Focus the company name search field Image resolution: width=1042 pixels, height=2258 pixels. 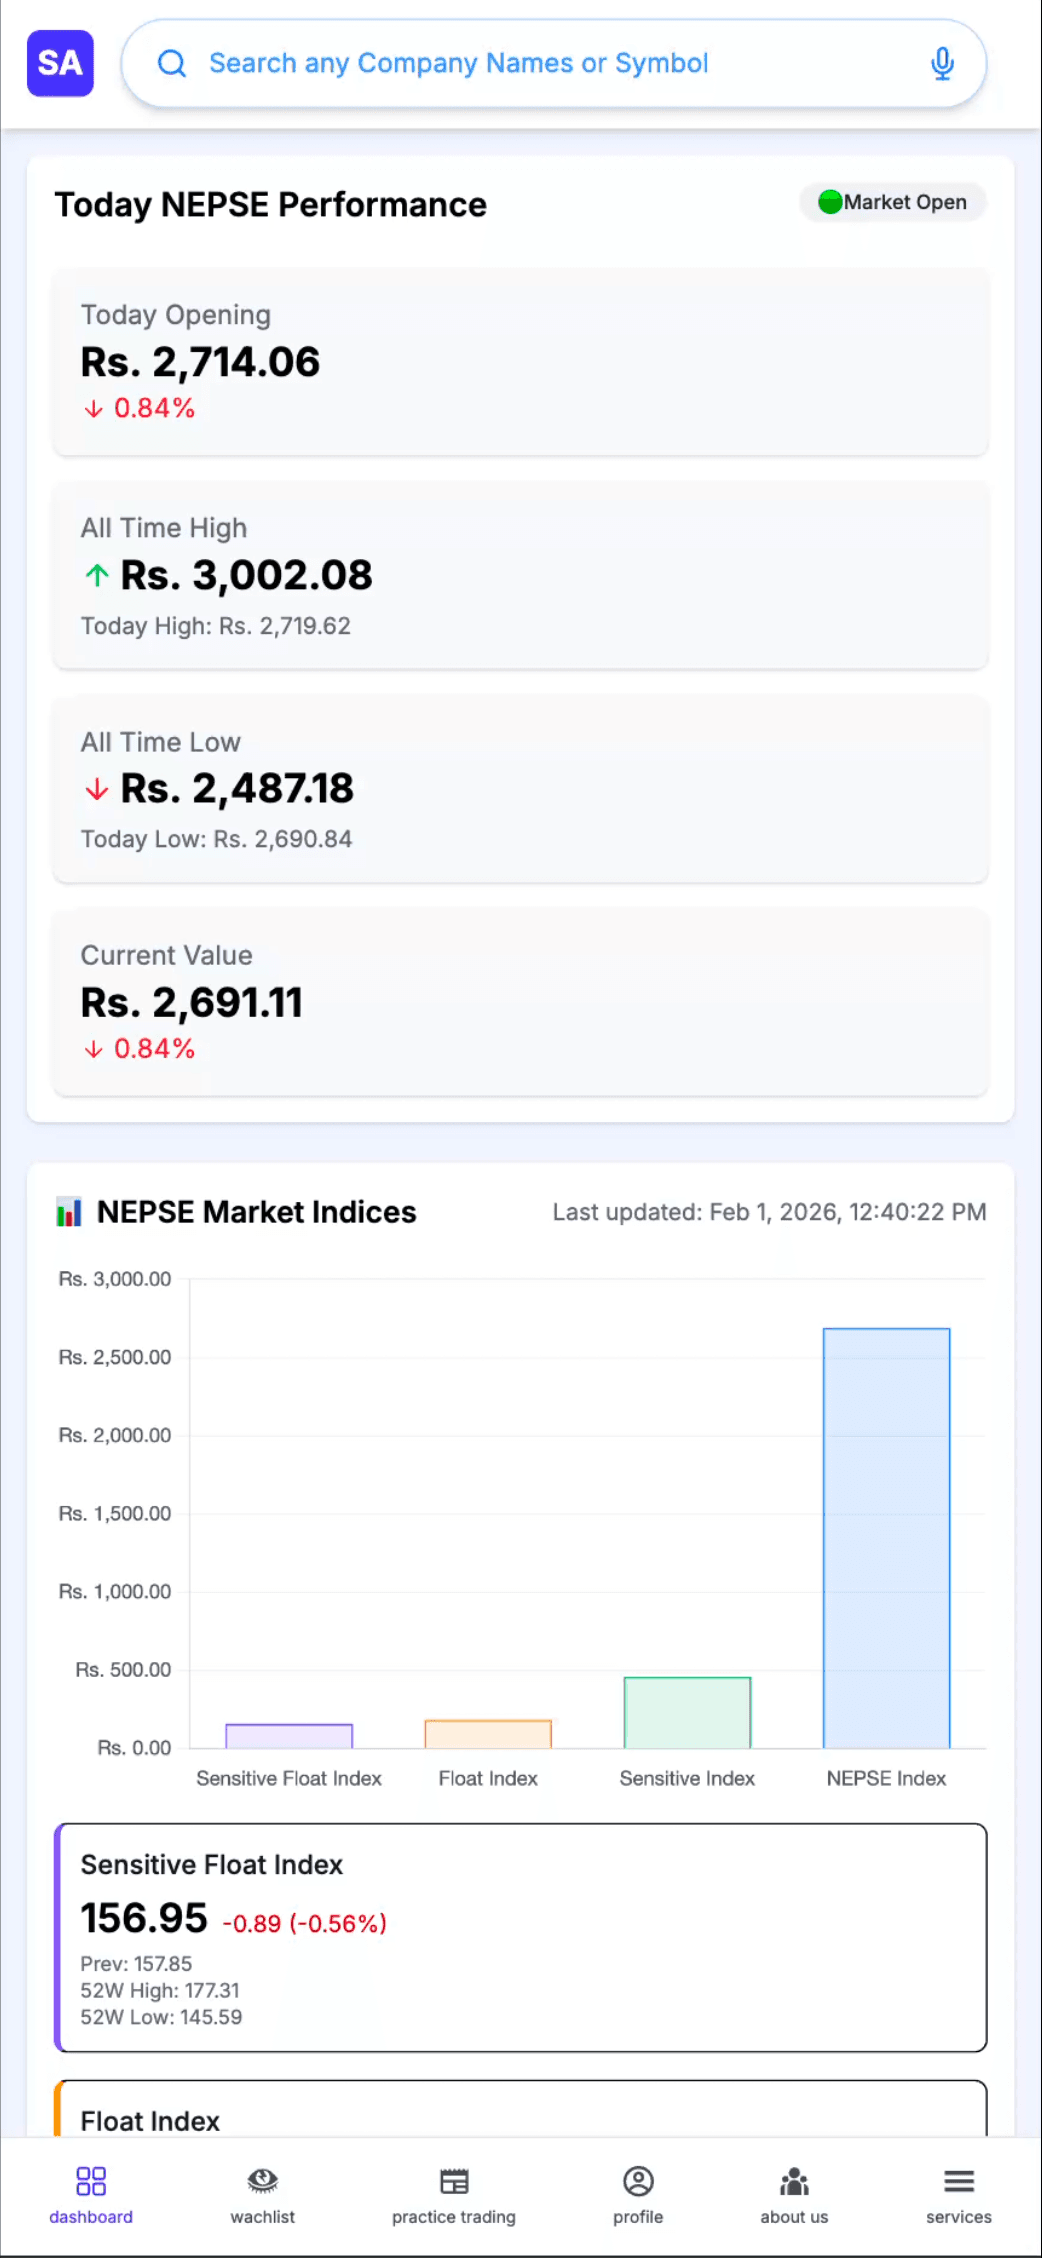[x=540, y=64]
